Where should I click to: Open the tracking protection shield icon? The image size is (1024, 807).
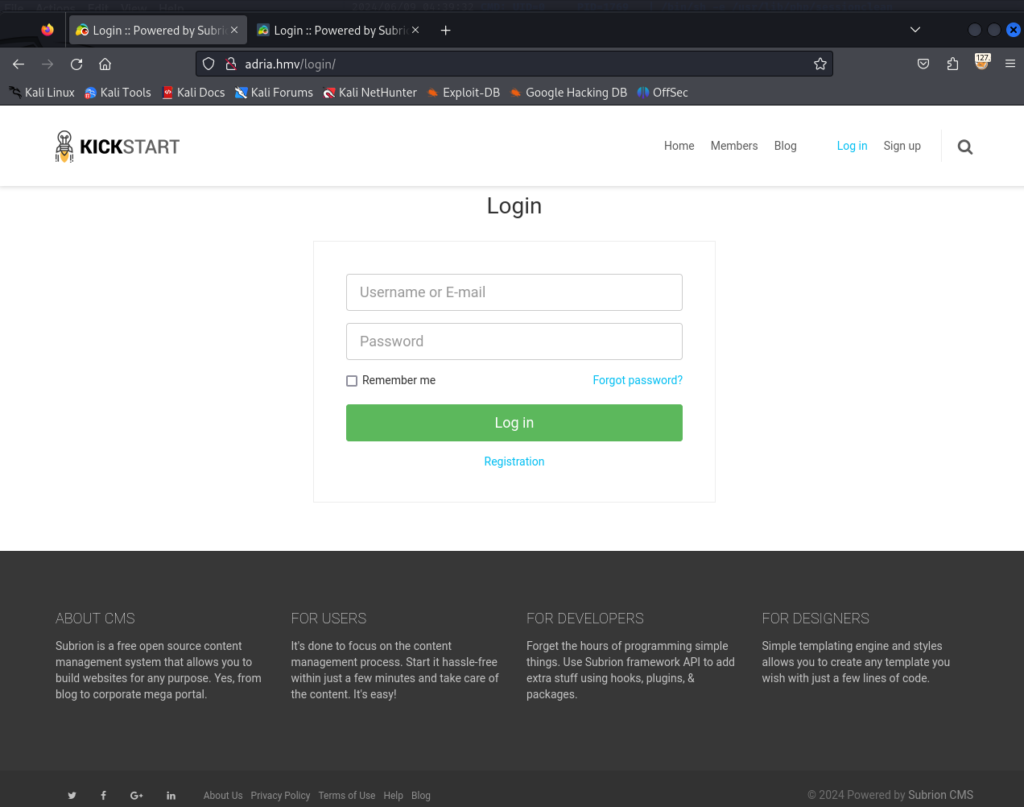[208, 64]
